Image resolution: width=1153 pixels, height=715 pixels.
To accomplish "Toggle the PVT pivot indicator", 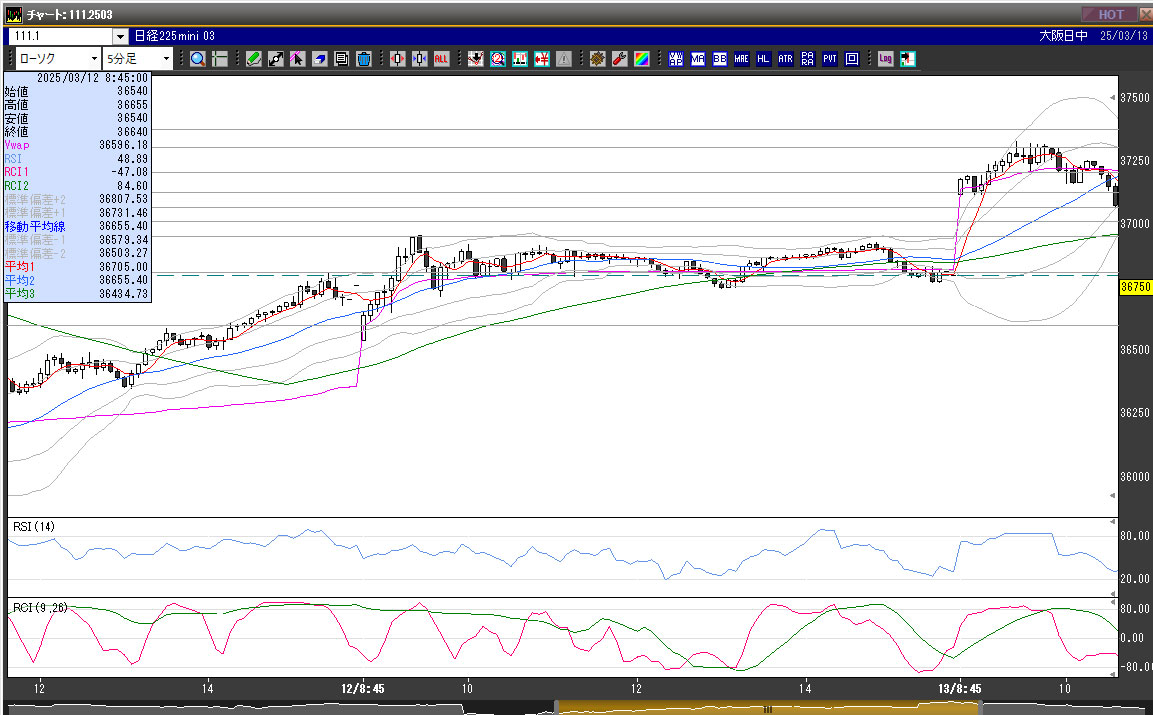I will click(829, 59).
